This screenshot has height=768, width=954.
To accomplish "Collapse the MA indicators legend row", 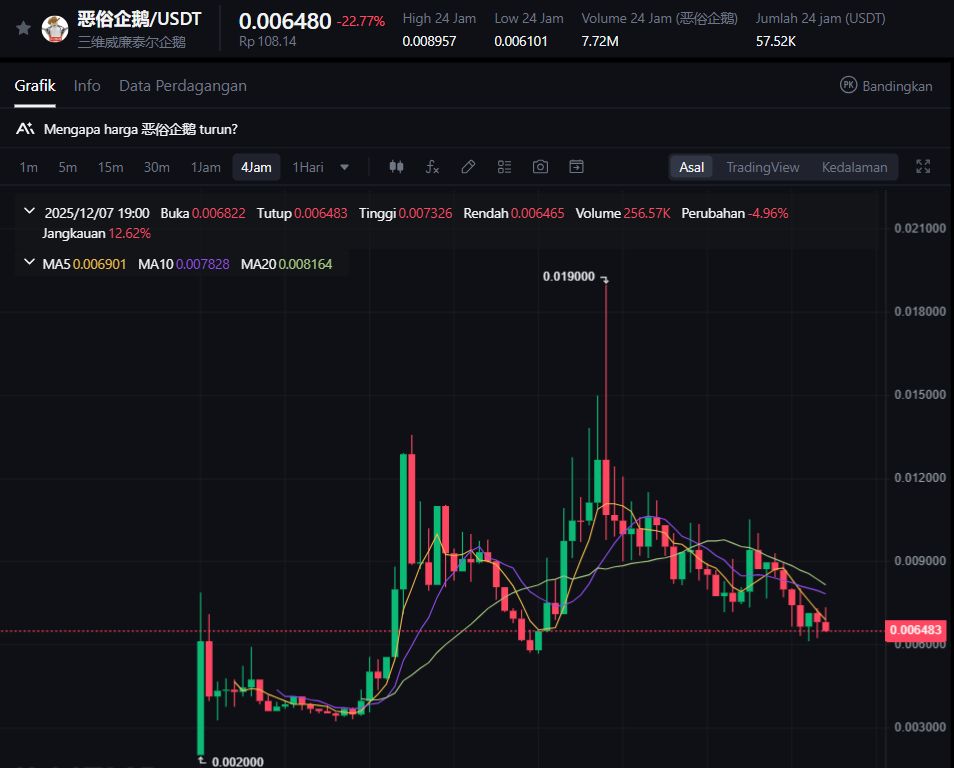I will pyautogui.click(x=28, y=264).
